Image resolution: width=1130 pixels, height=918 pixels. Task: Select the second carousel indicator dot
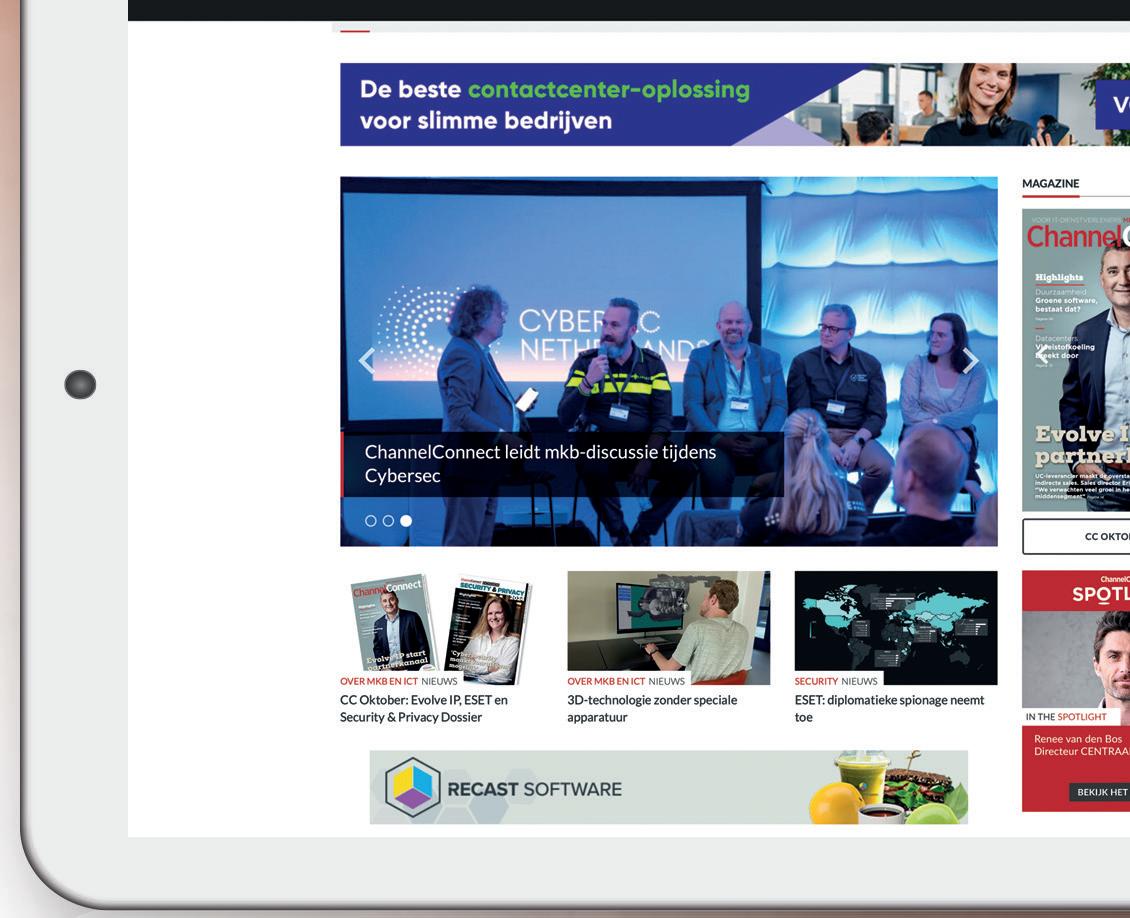[x=388, y=520]
